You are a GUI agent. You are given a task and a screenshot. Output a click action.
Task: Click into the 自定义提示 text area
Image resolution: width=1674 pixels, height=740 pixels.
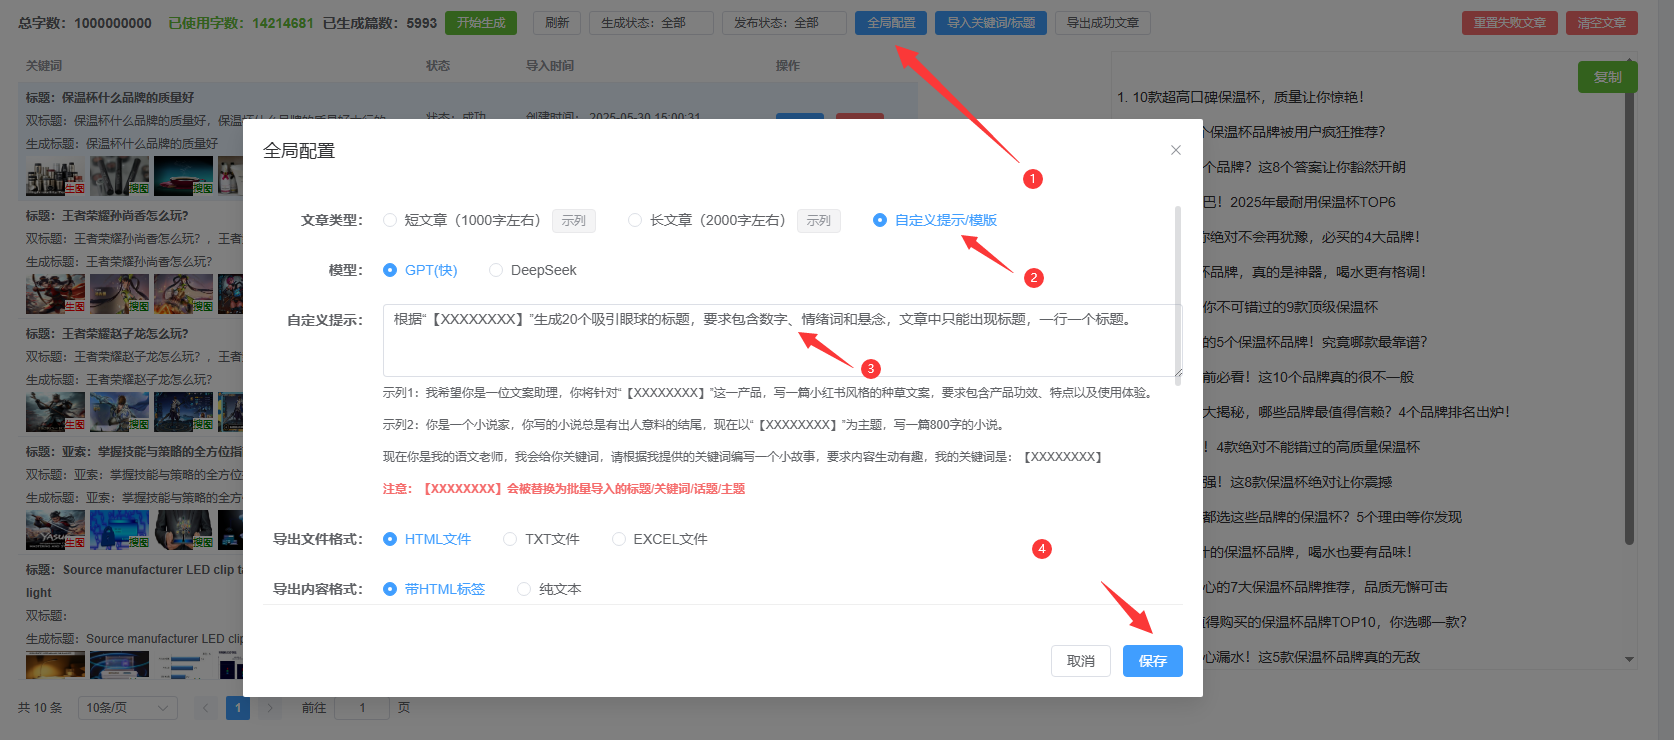coord(782,340)
